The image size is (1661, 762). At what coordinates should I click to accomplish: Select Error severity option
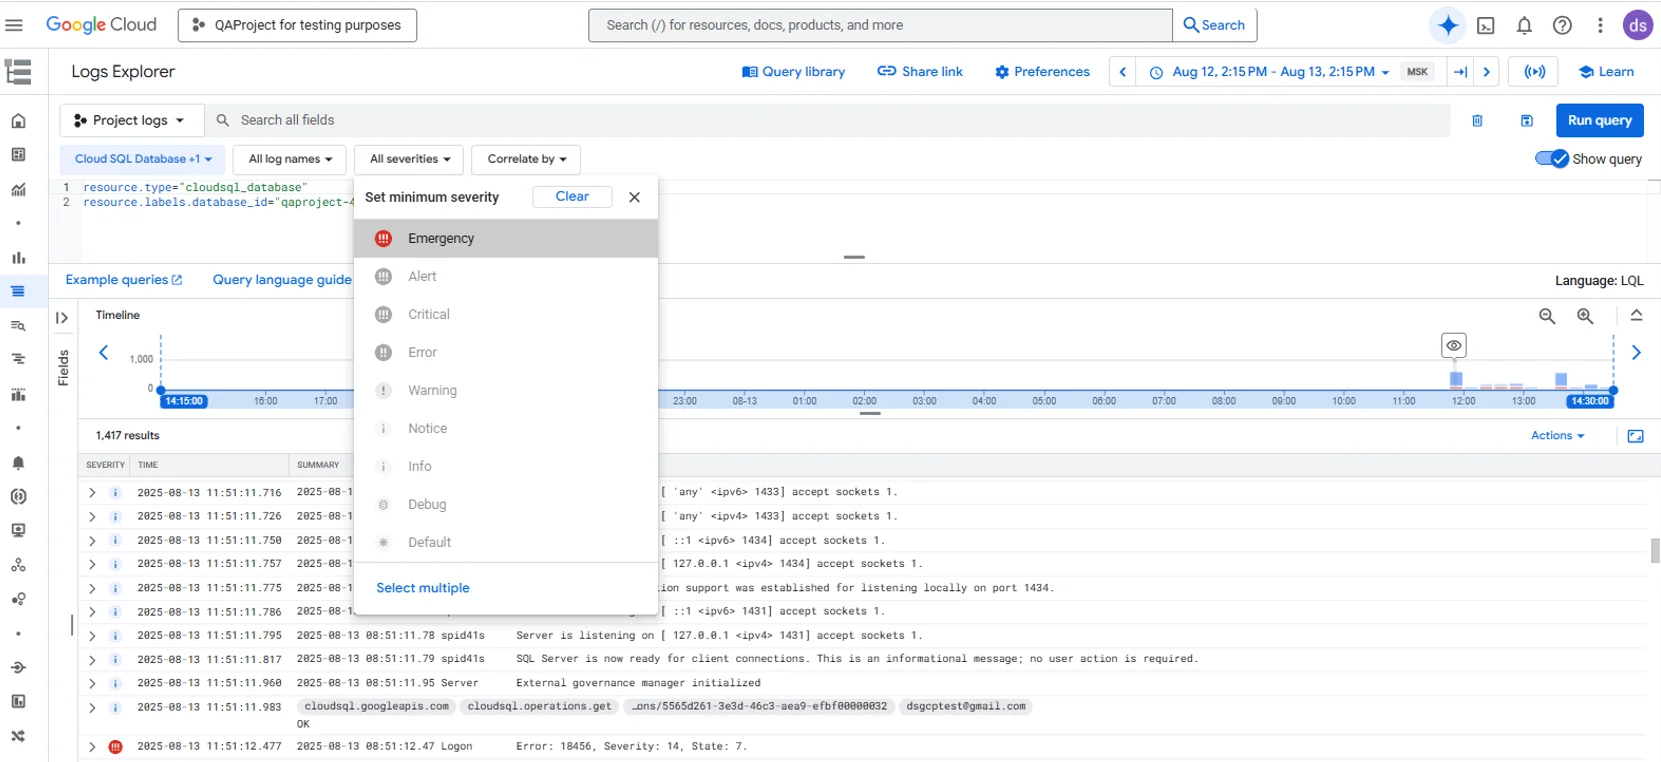point(506,353)
